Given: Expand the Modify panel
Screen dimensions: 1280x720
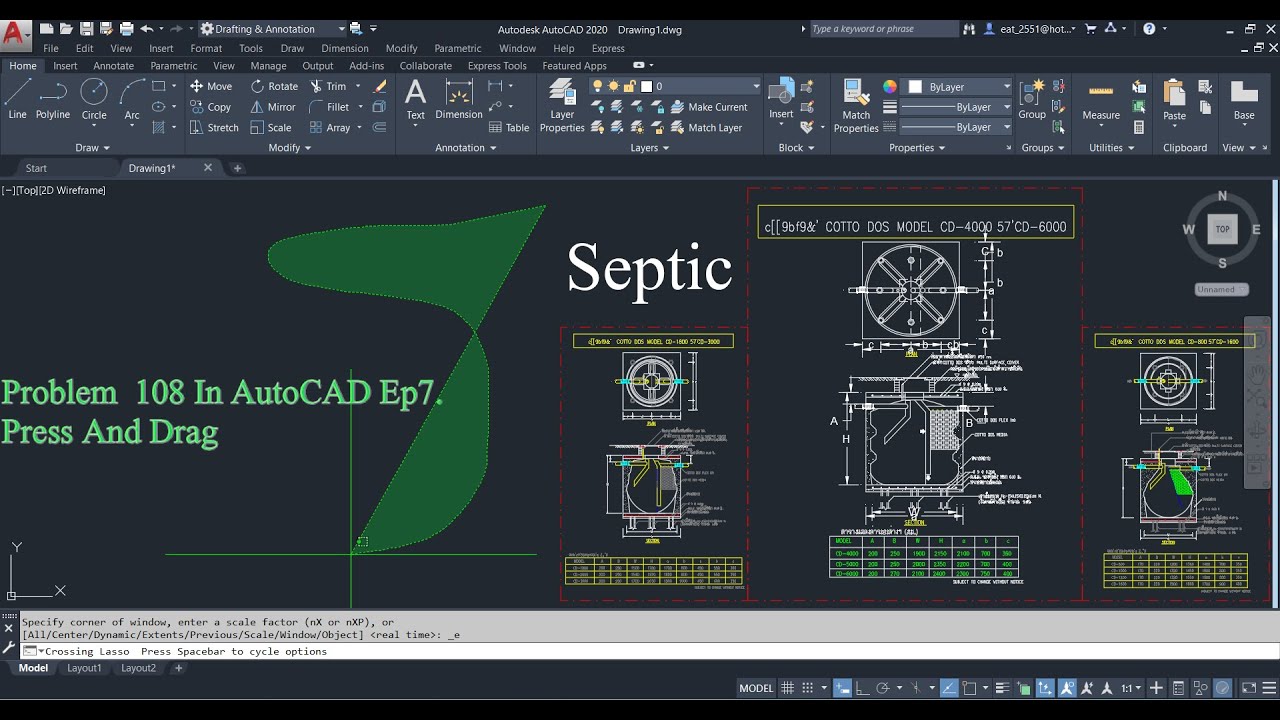Looking at the screenshot, I should 290,148.
